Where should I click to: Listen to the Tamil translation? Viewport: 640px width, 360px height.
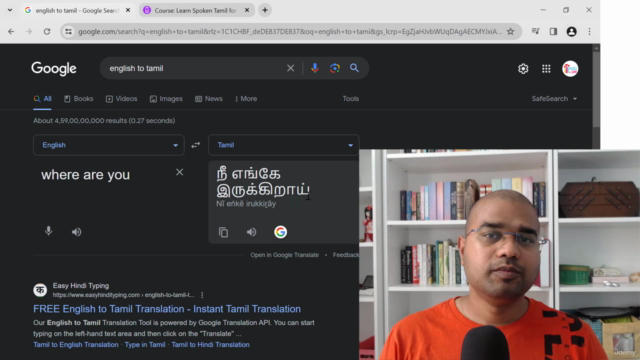pyautogui.click(x=251, y=232)
